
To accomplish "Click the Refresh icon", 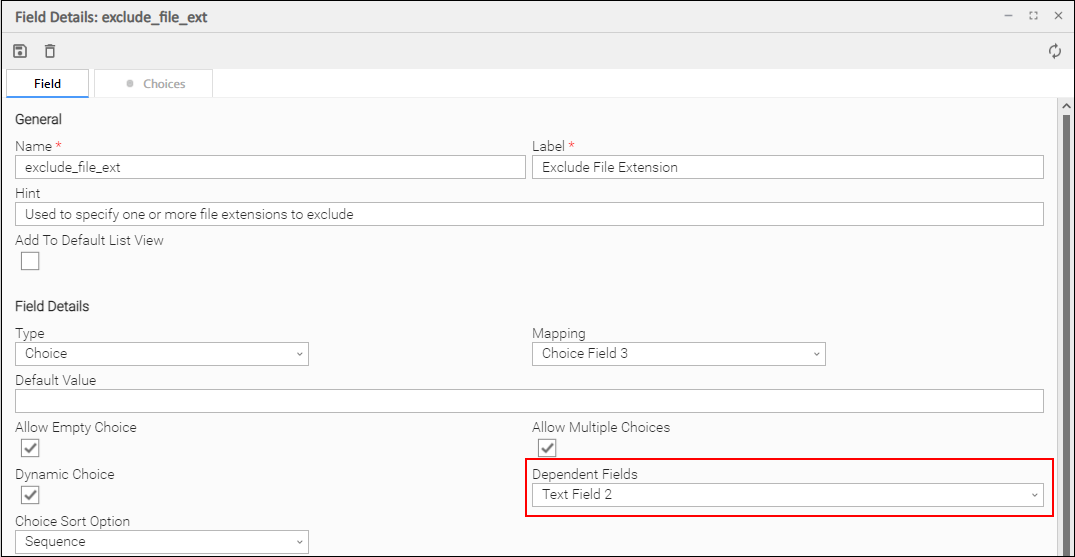I will [1055, 51].
